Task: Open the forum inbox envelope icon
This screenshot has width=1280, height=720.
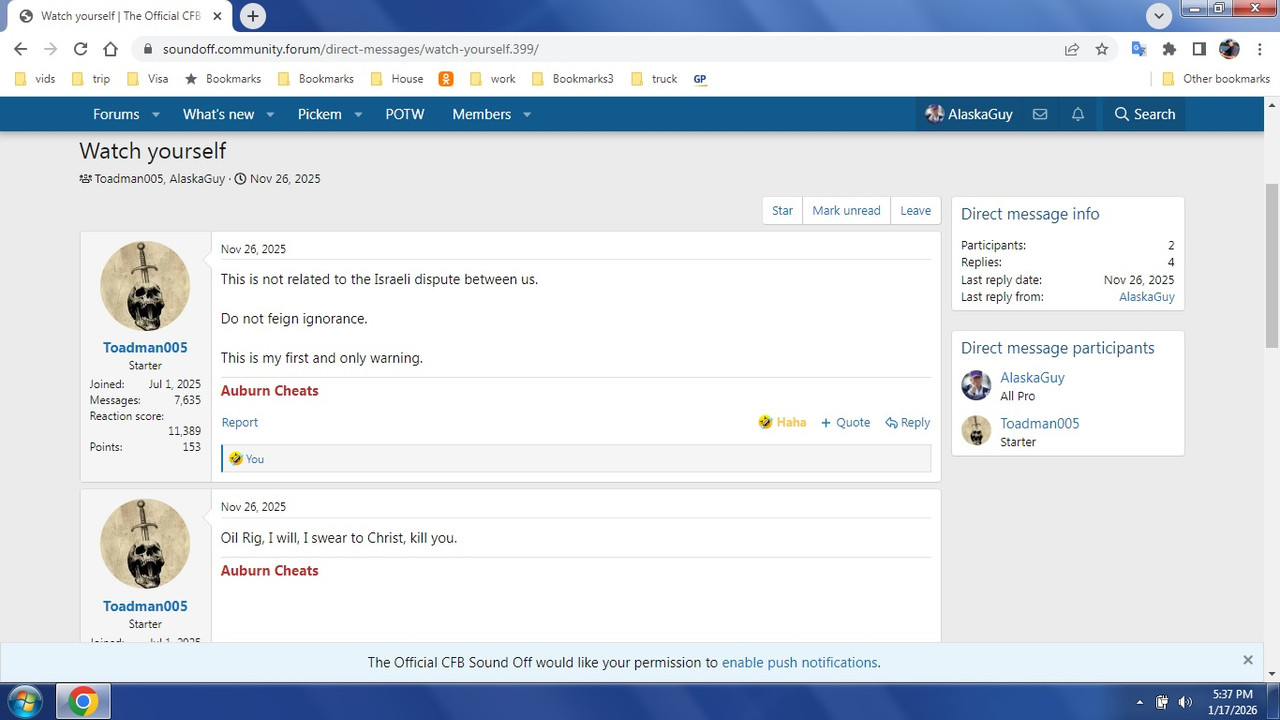Action: (x=1040, y=114)
